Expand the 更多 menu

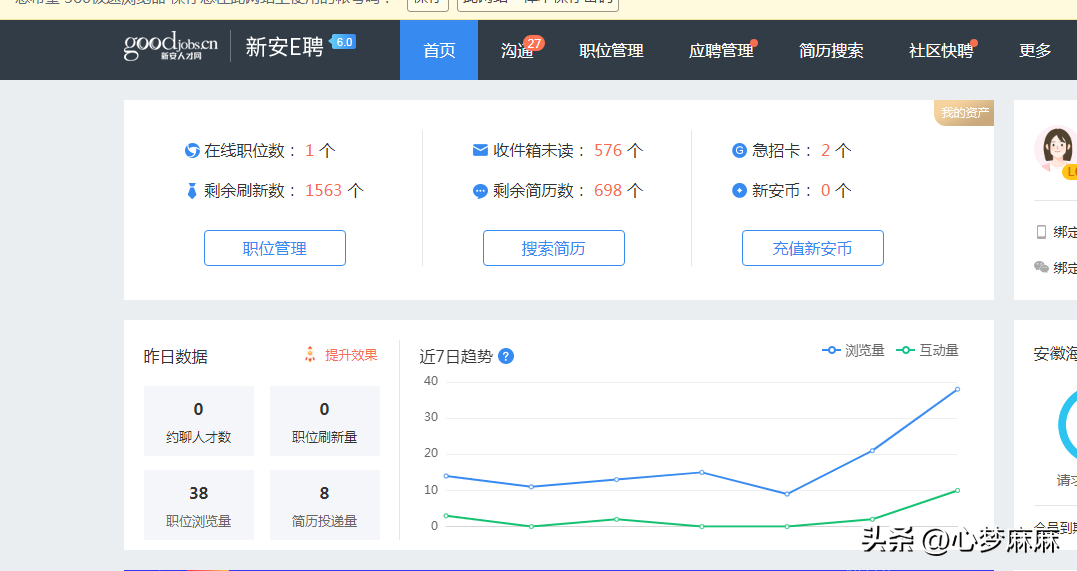(x=1035, y=50)
